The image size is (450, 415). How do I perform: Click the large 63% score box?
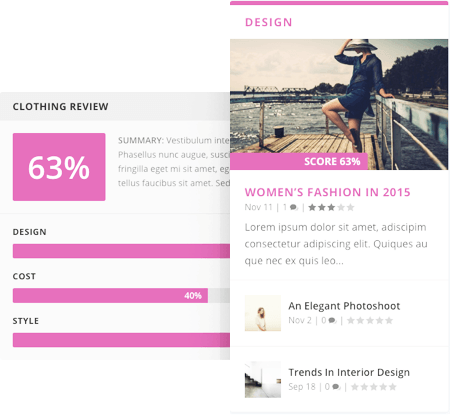point(59,167)
